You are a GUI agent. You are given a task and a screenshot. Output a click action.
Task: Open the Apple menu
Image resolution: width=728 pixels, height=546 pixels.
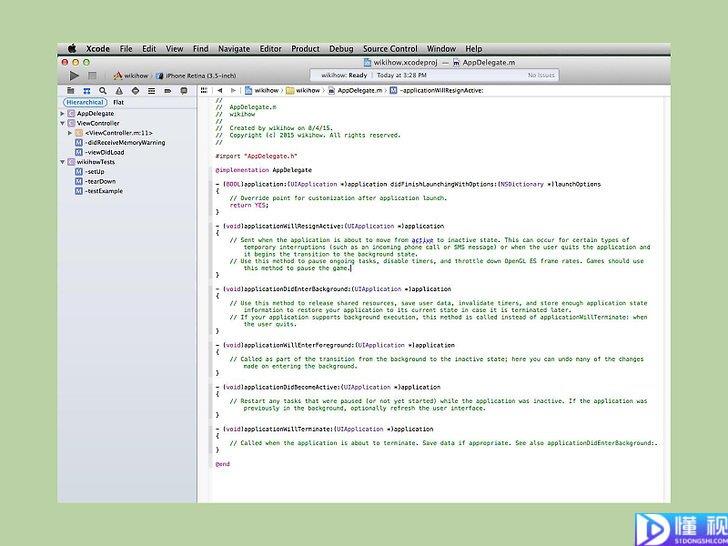coord(72,49)
